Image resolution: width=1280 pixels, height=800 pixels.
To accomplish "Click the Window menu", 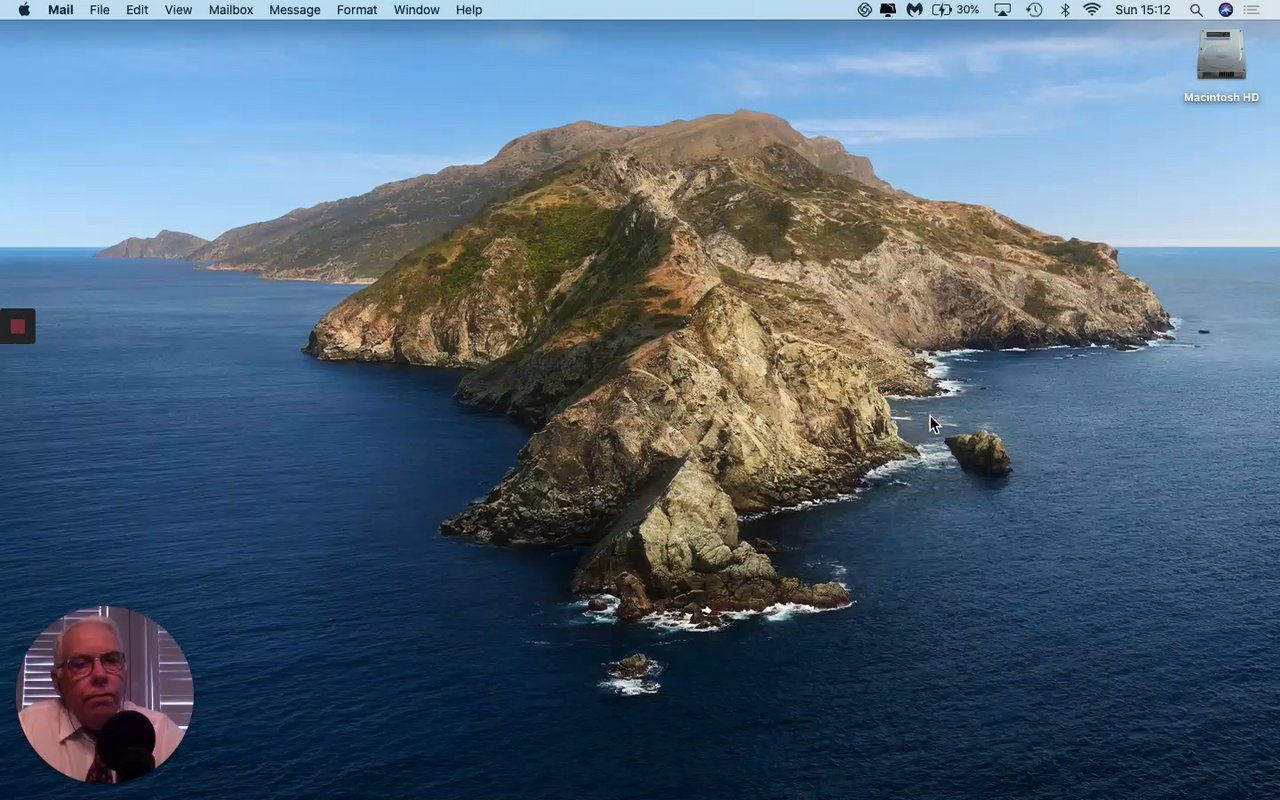I will coord(416,10).
